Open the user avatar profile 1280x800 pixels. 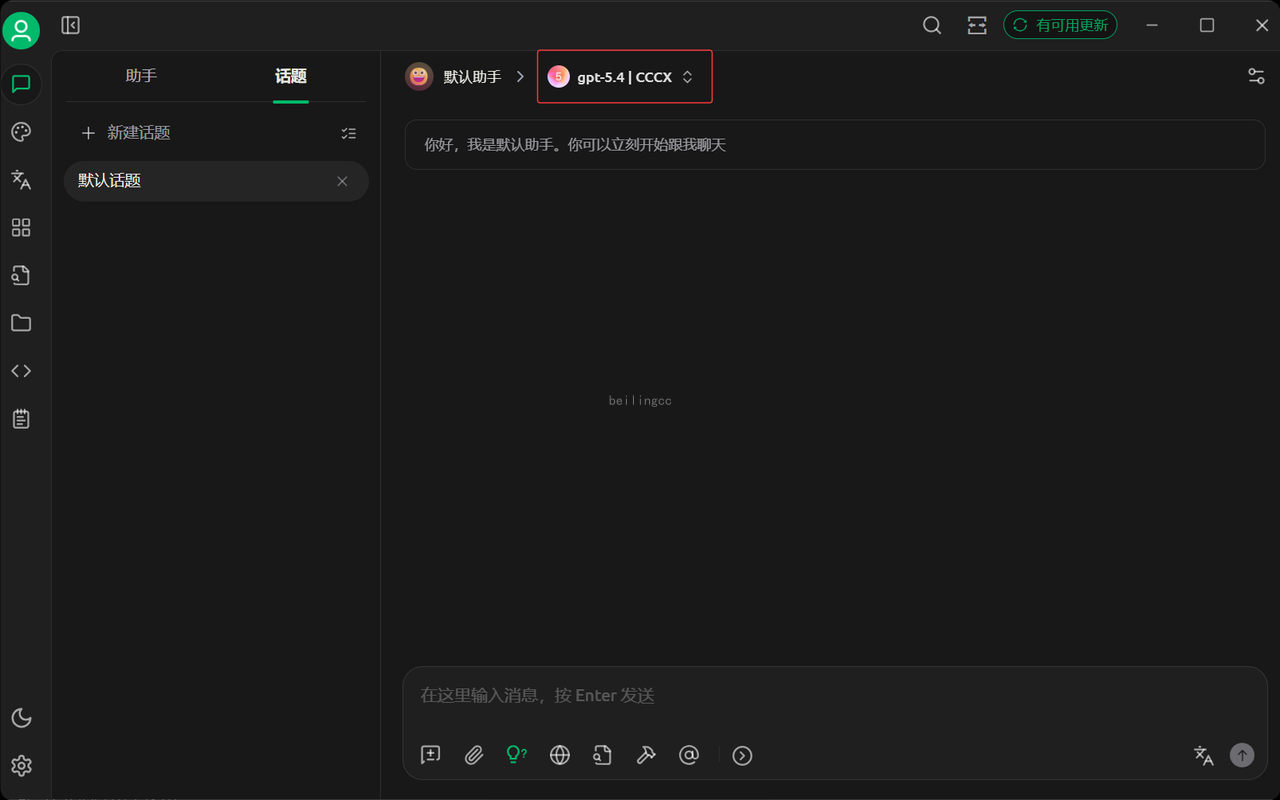21,31
